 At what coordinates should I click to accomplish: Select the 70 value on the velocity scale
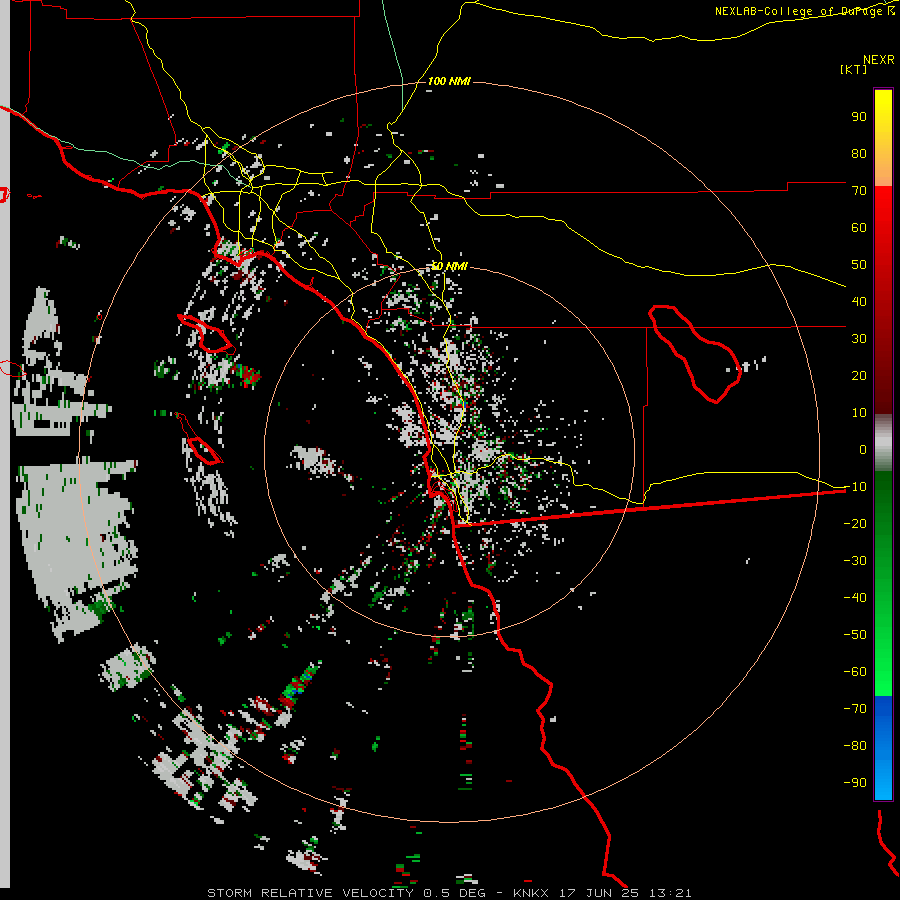(x=859, y=191)
